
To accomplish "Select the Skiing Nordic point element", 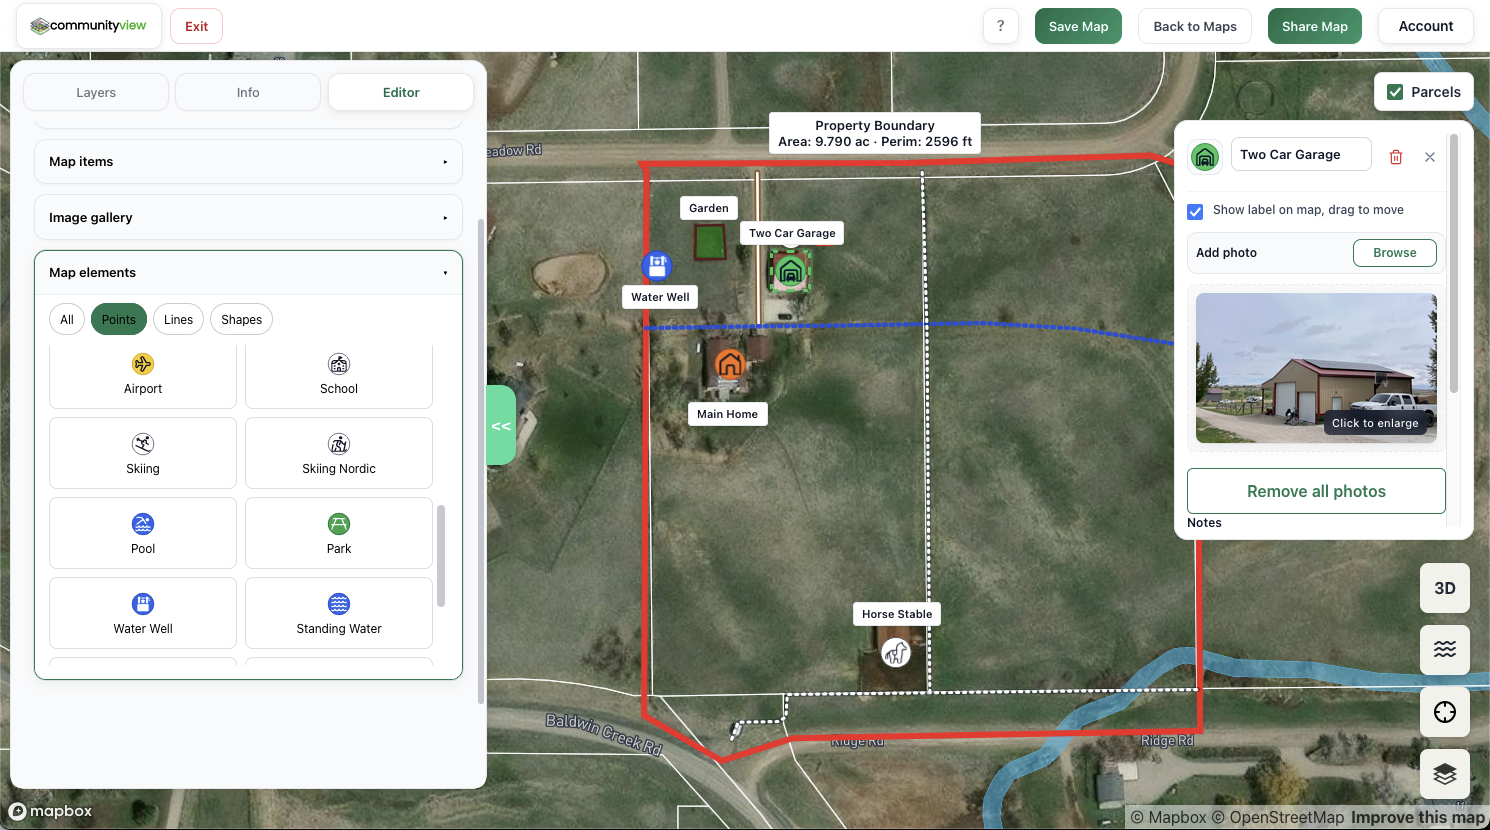I will coord(339,453).
